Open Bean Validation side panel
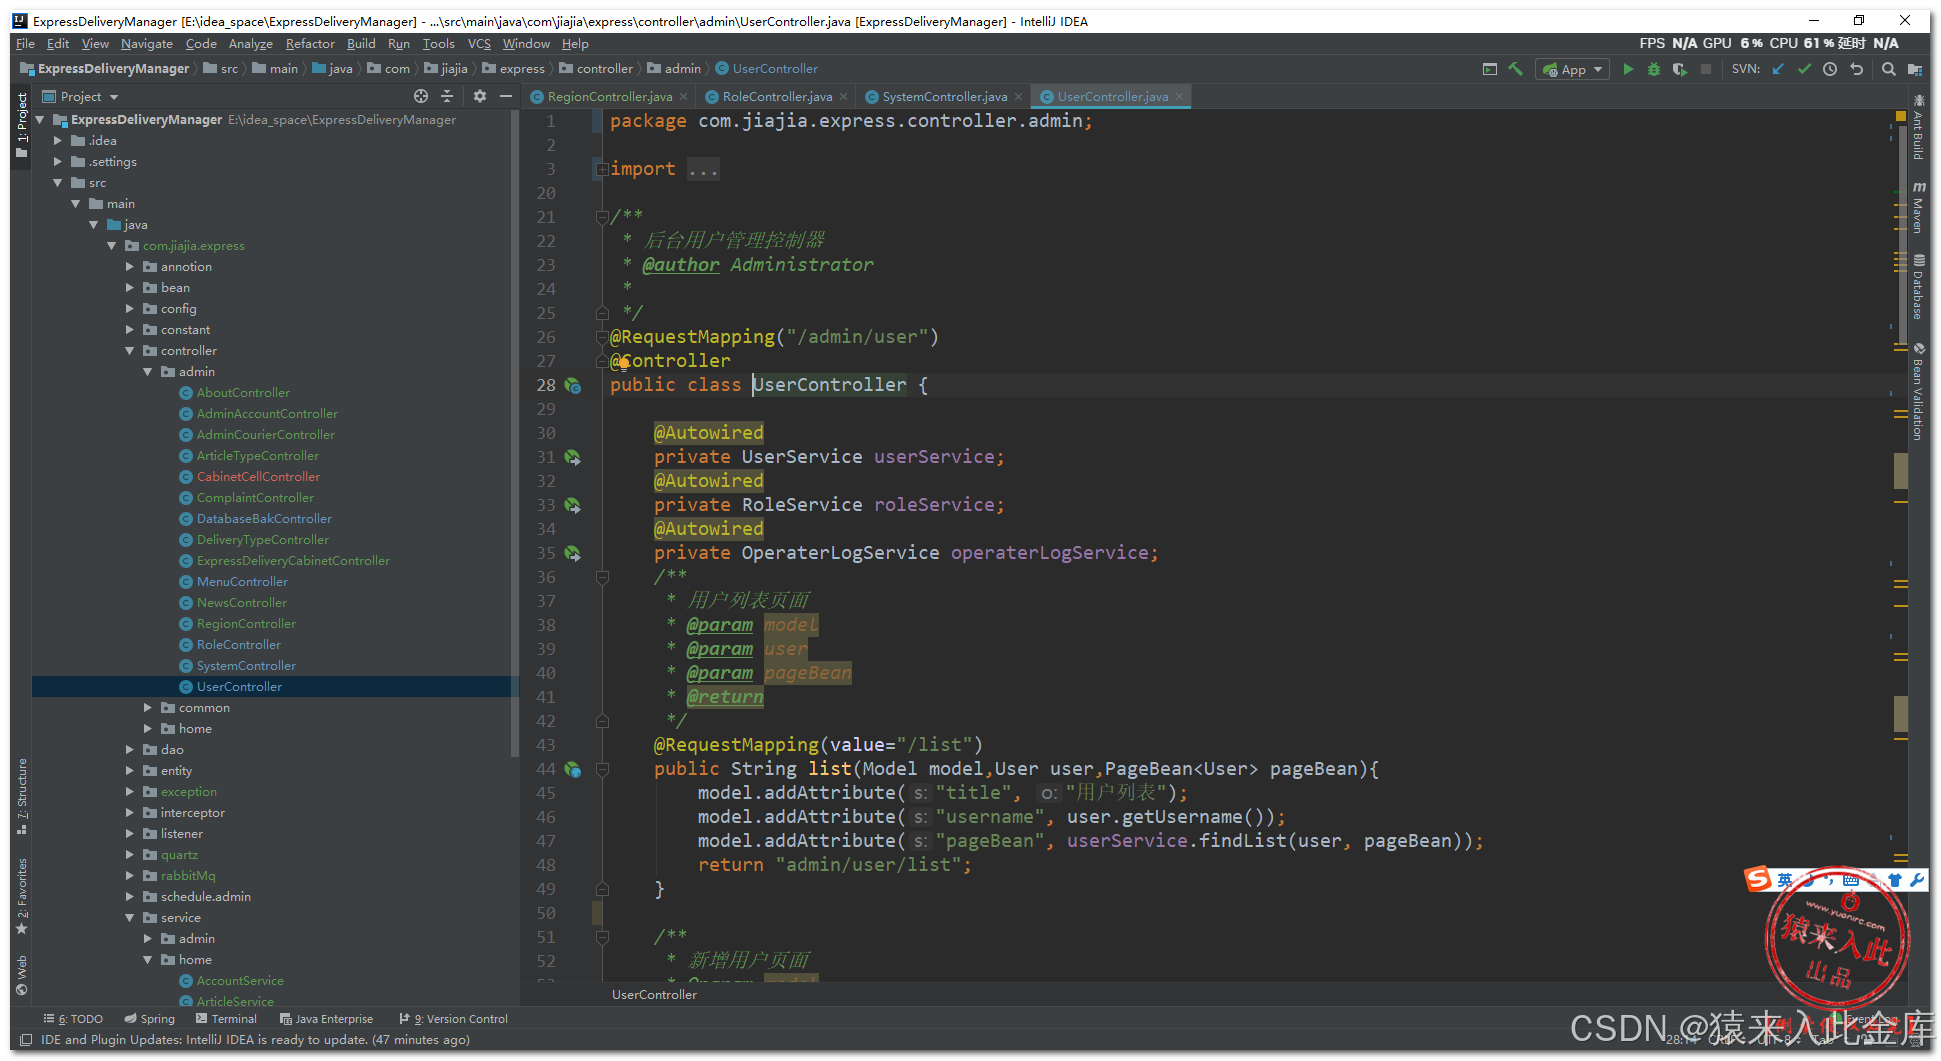1941x1061 pixels. 1918,392
